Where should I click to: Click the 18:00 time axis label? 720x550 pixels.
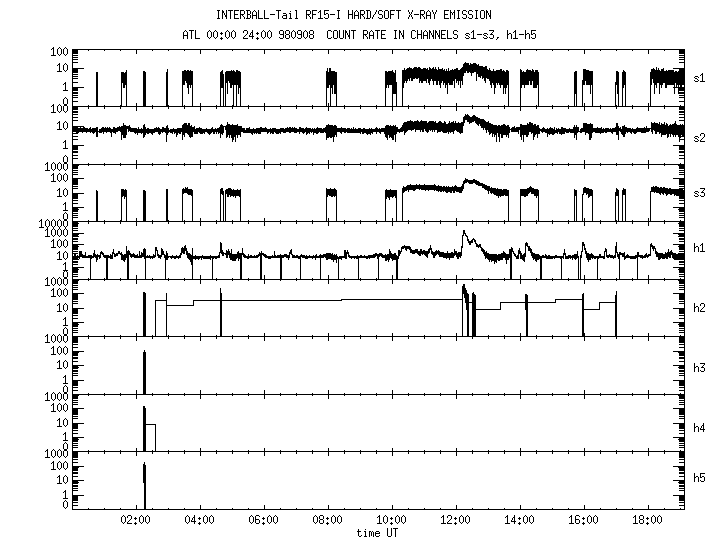click(648, 522)
